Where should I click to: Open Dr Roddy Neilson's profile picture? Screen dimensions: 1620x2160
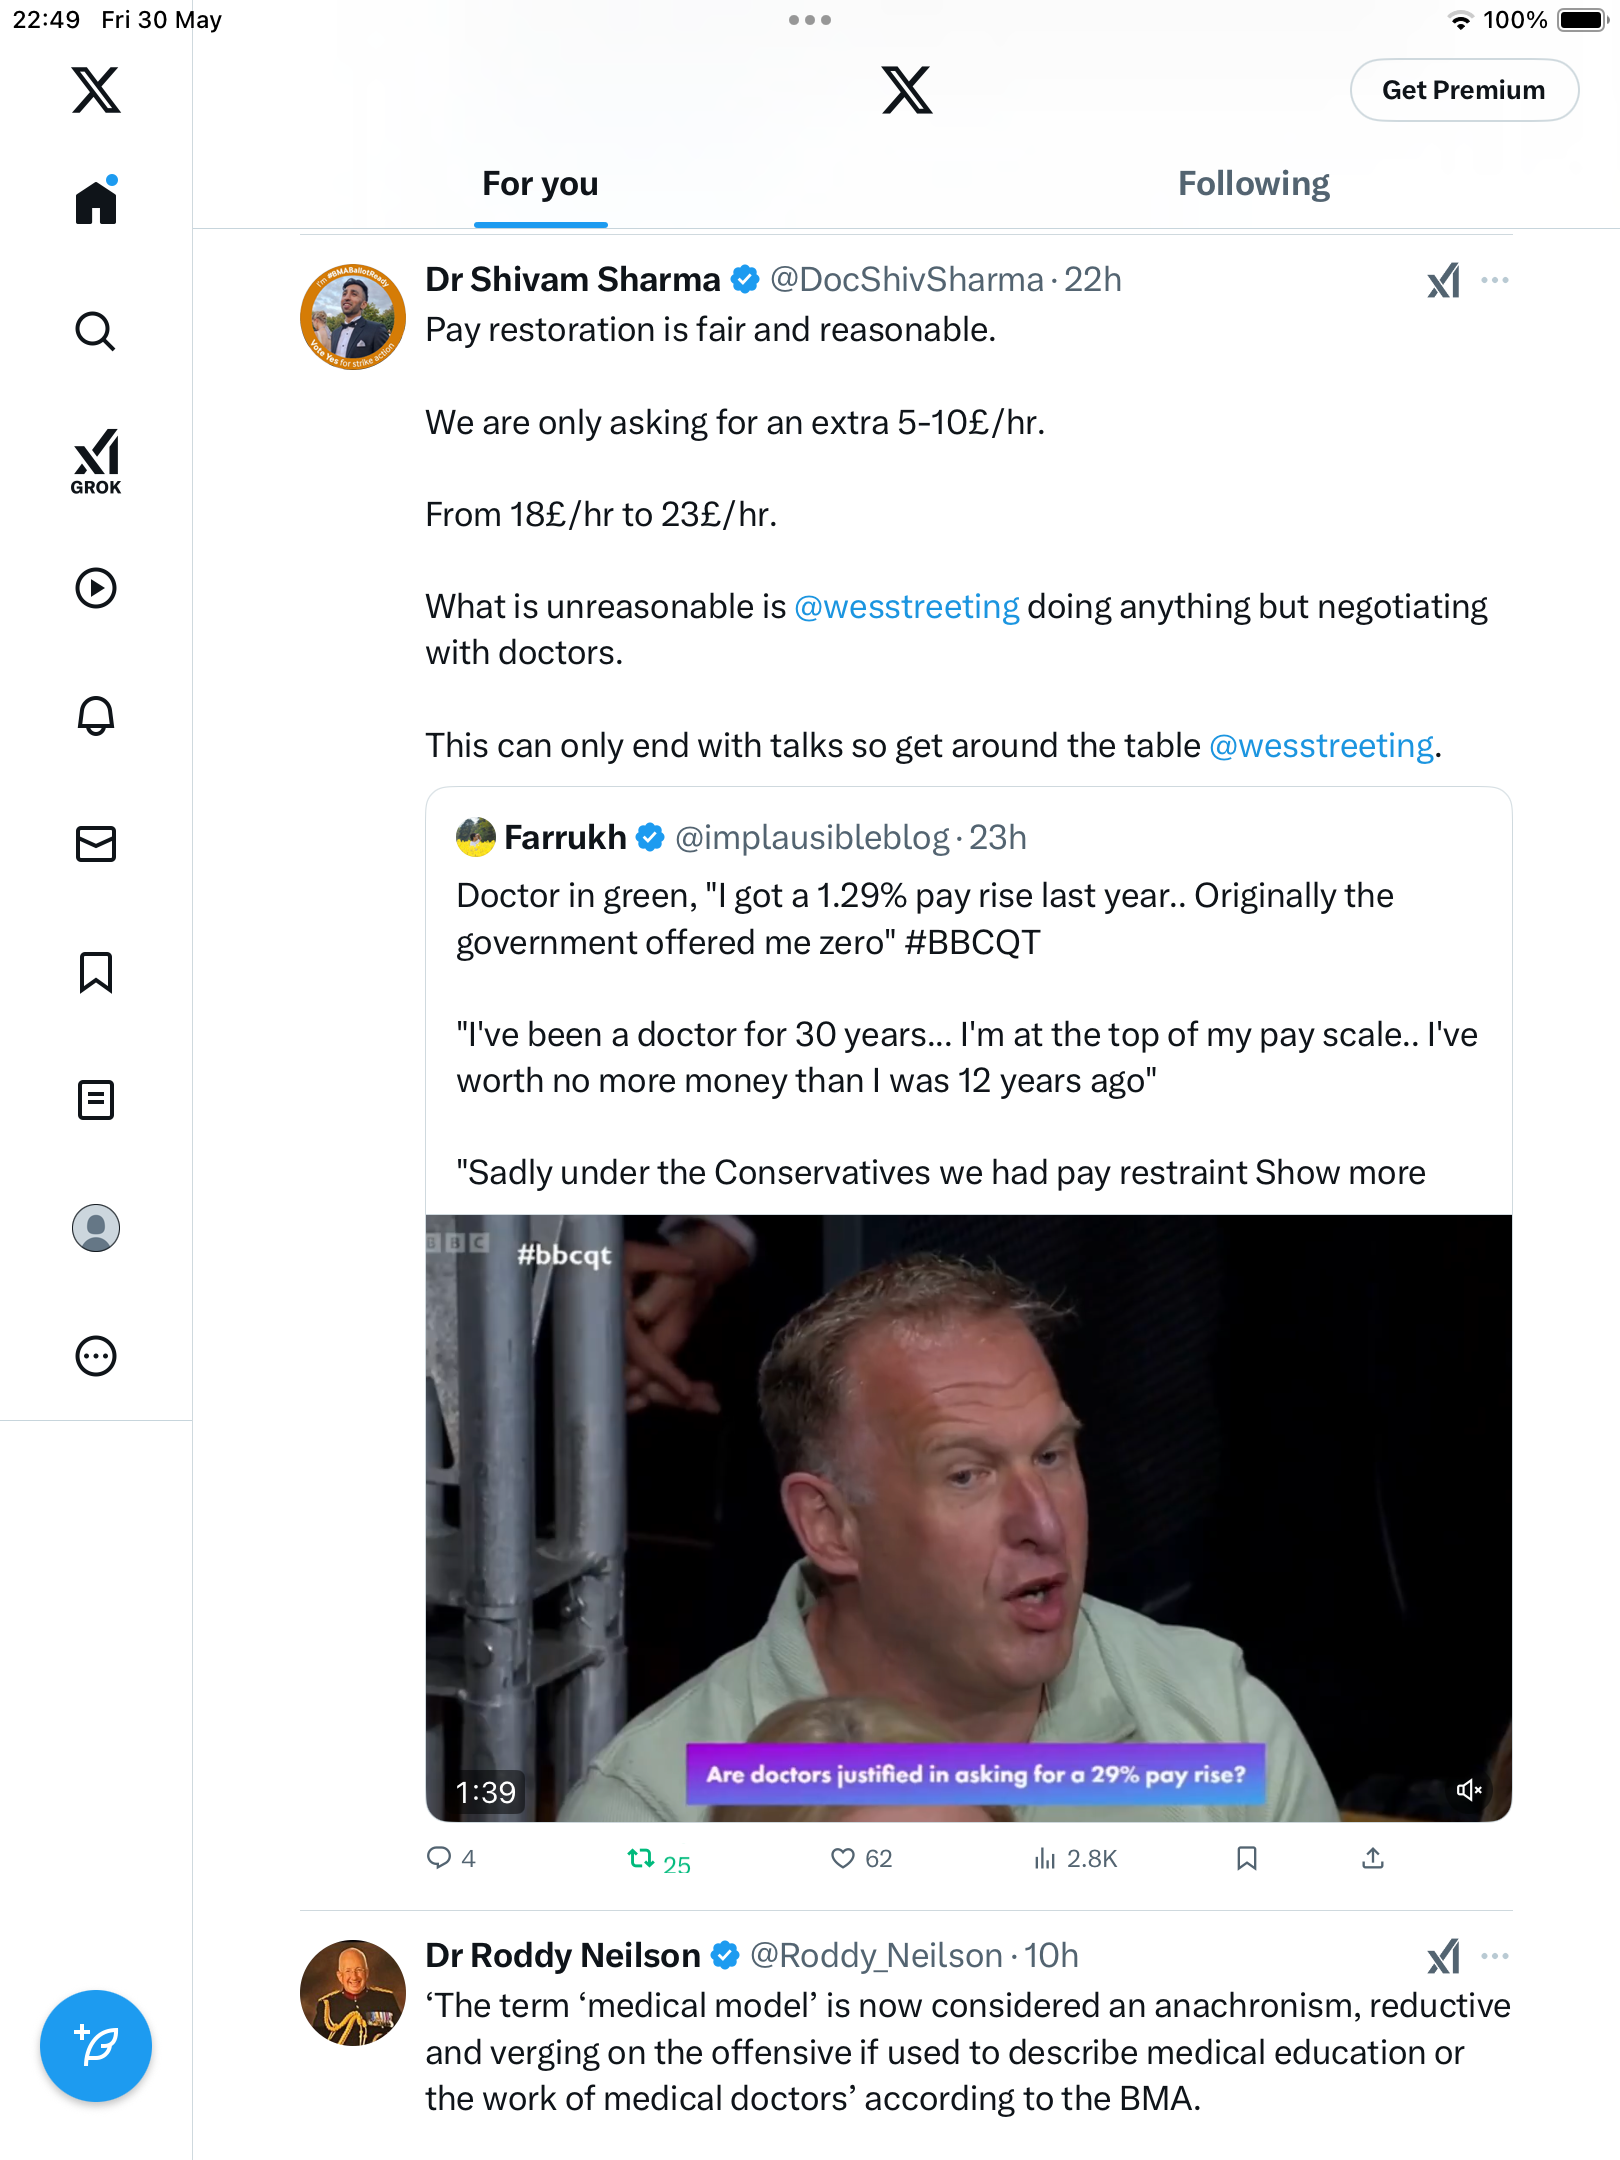click(x=353, y=1993)
